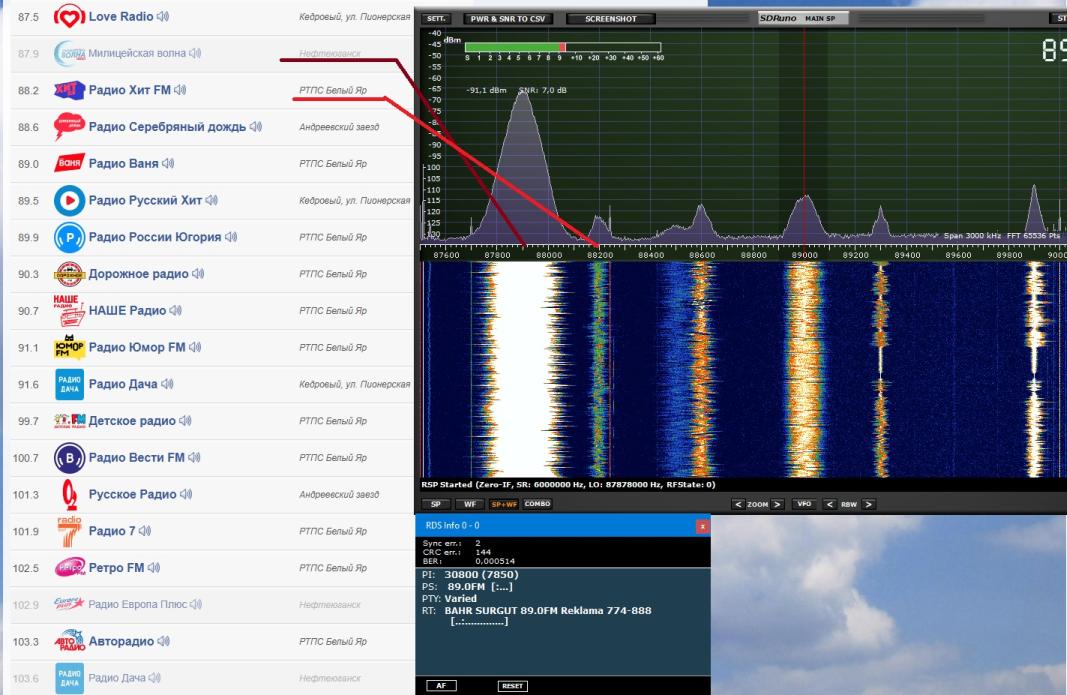Select the SP+WF display mode
Image resolution: width=1067 pixels, height=695 pixels.
(504, 504)
